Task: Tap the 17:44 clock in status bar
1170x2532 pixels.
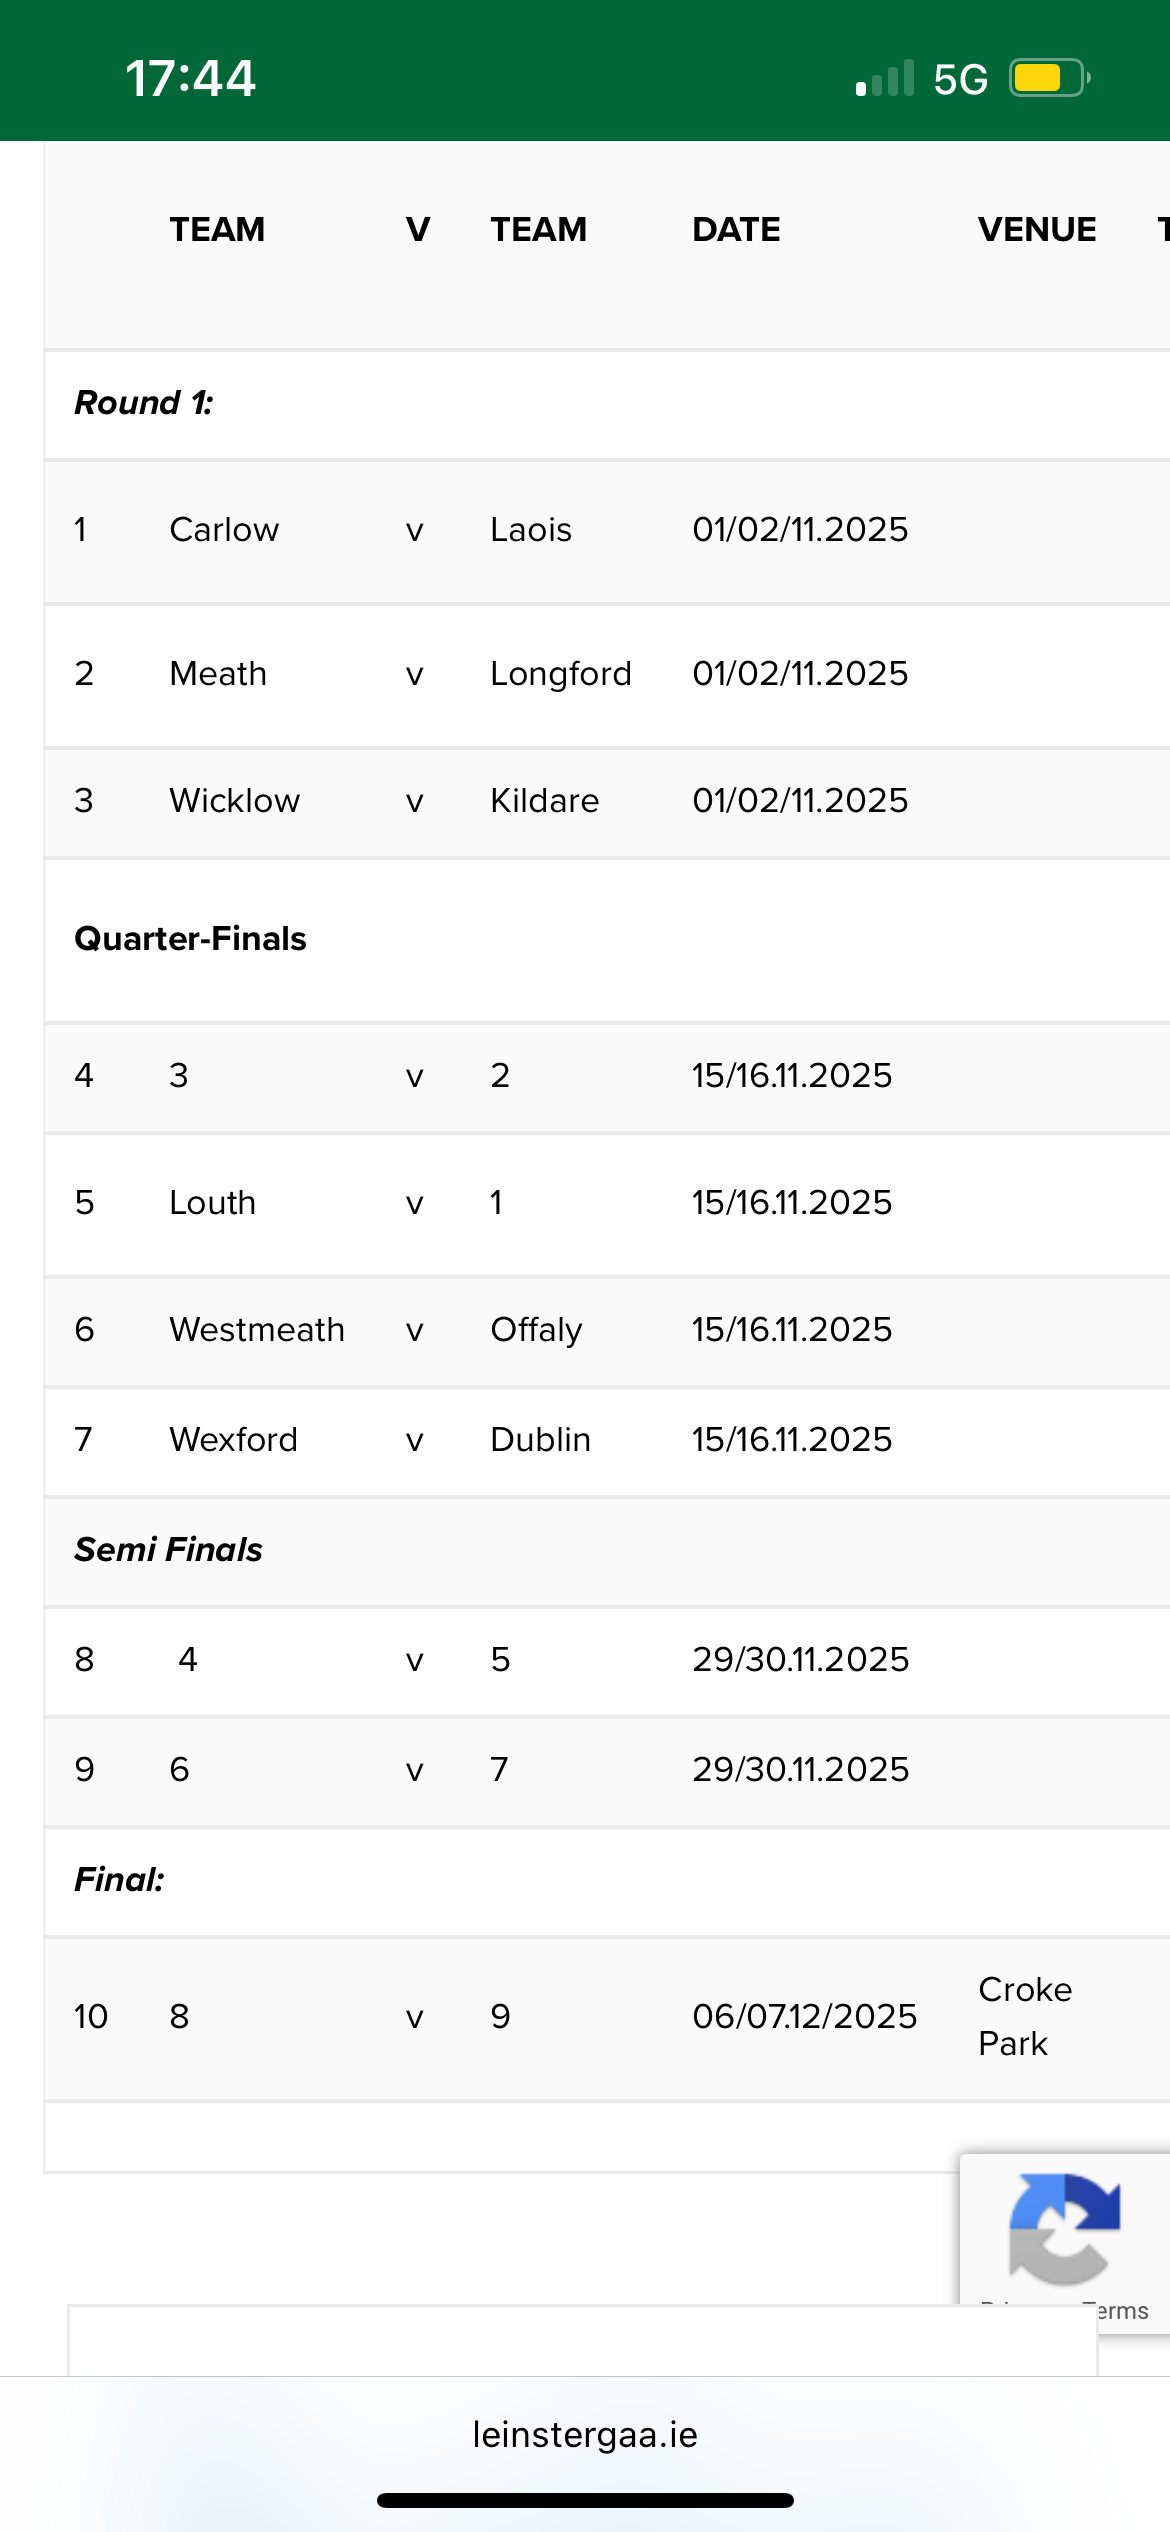Action: [190, 78]
